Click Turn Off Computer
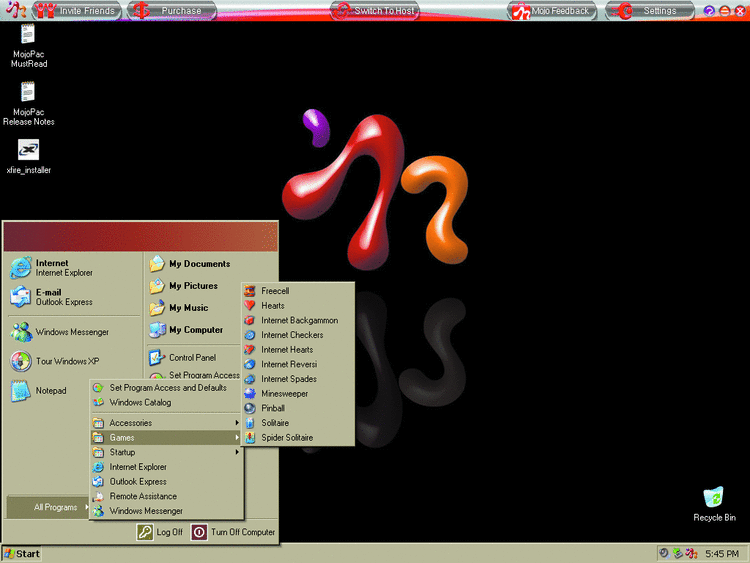750x563 pixels. [233, 532]
